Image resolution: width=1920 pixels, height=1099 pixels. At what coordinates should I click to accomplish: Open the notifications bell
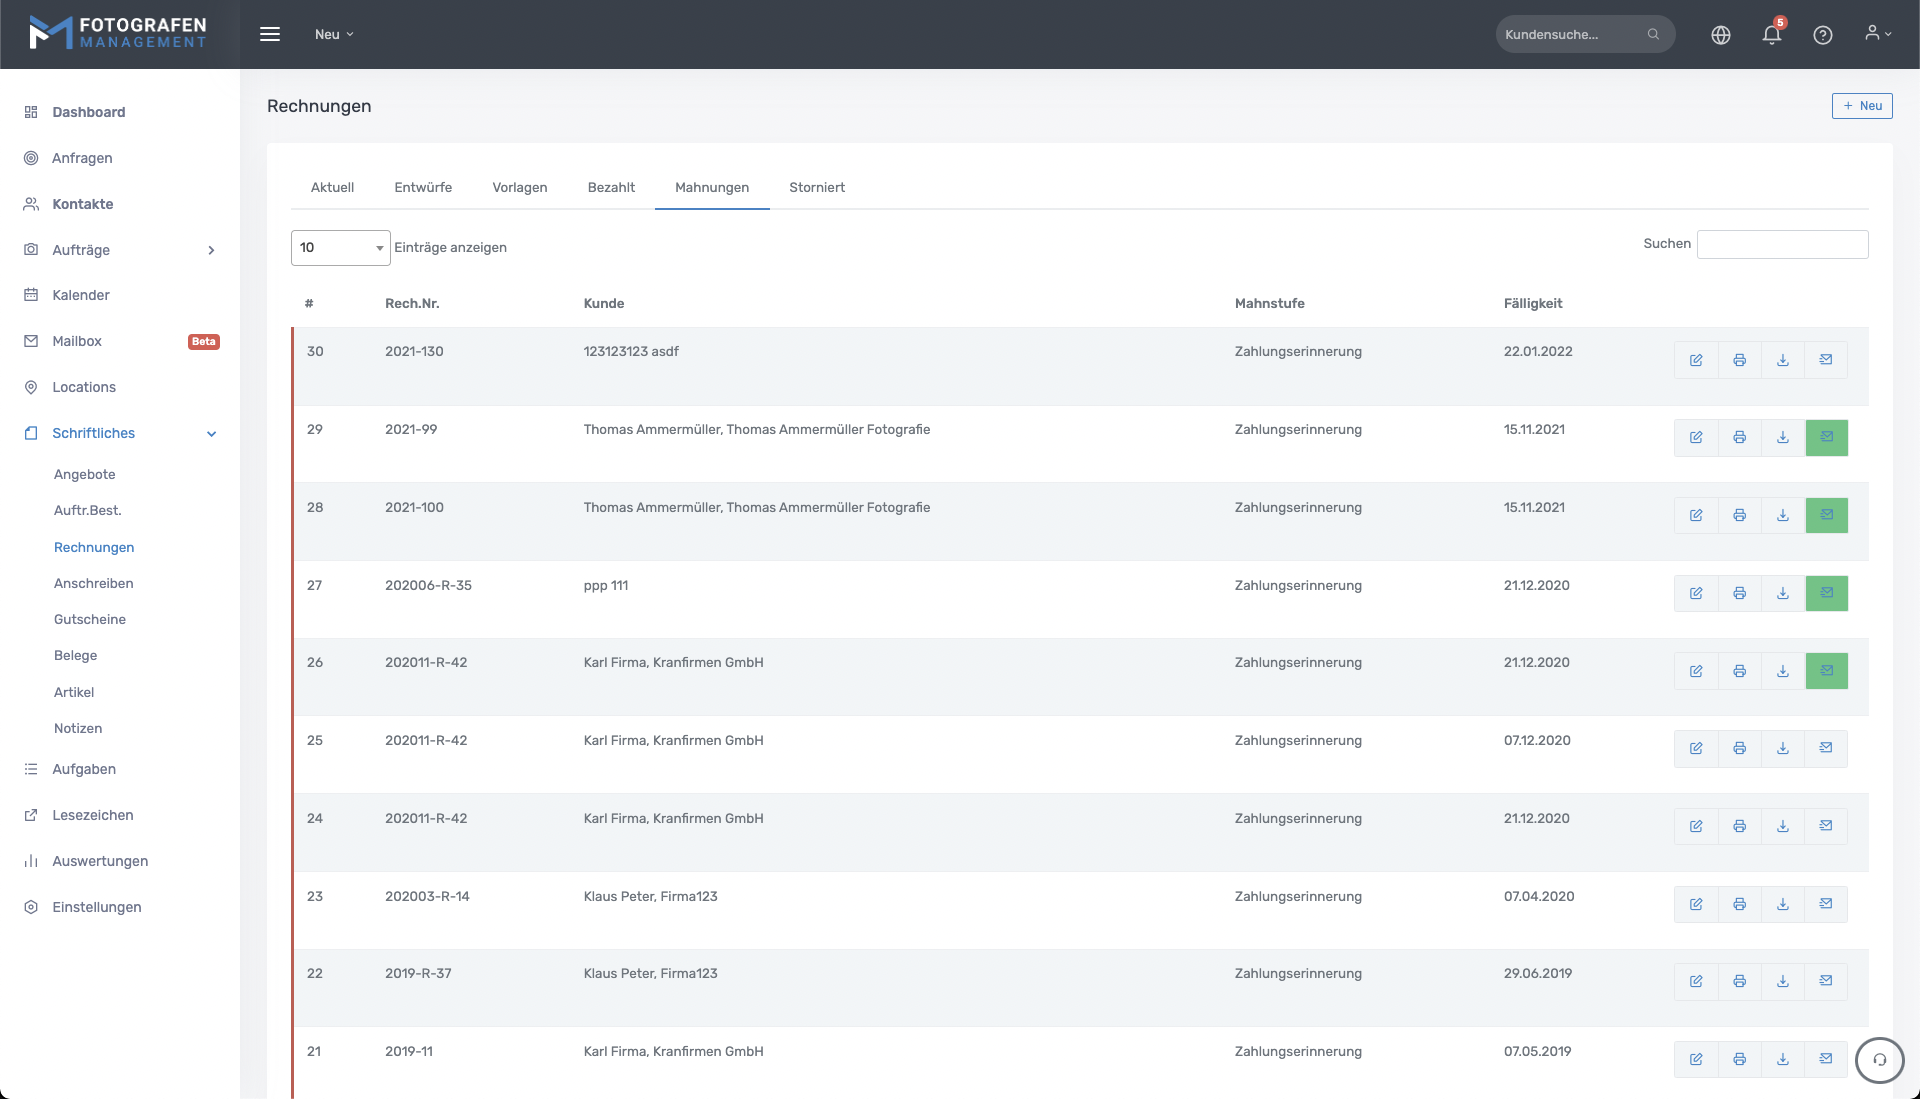click(x=1771, y=35)
